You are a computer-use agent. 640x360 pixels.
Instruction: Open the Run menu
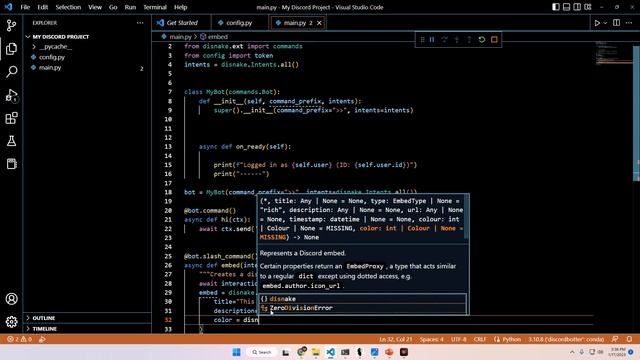click(x=130, y=7)
